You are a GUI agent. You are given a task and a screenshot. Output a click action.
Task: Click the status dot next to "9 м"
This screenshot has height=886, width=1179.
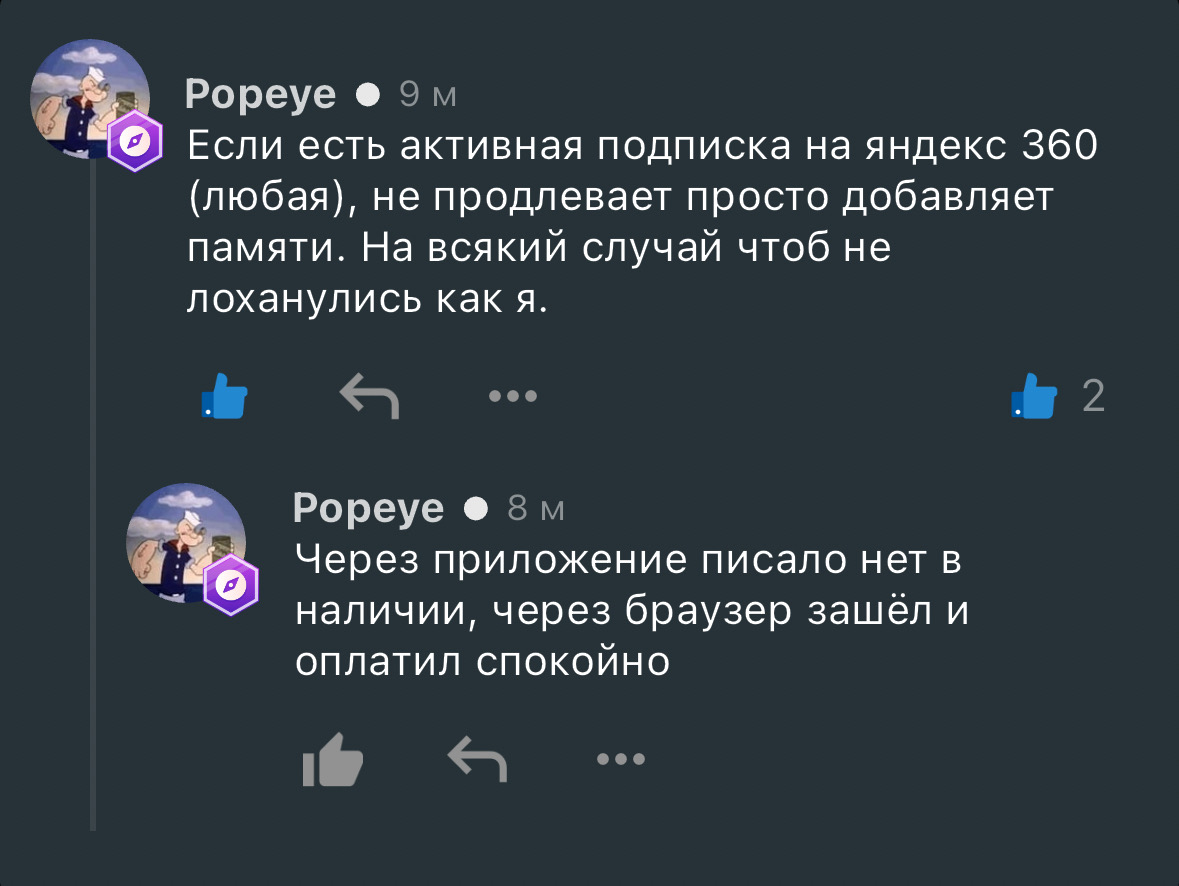[368, 94]
